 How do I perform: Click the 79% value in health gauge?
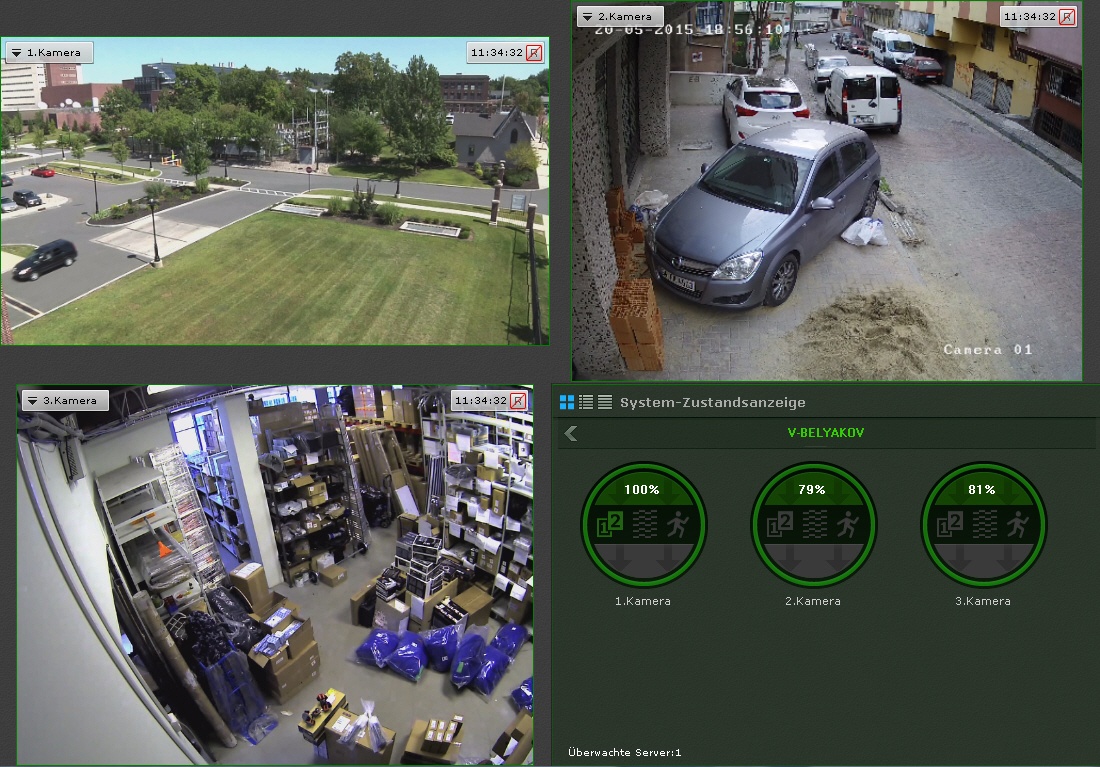click(x=812, y=490)
